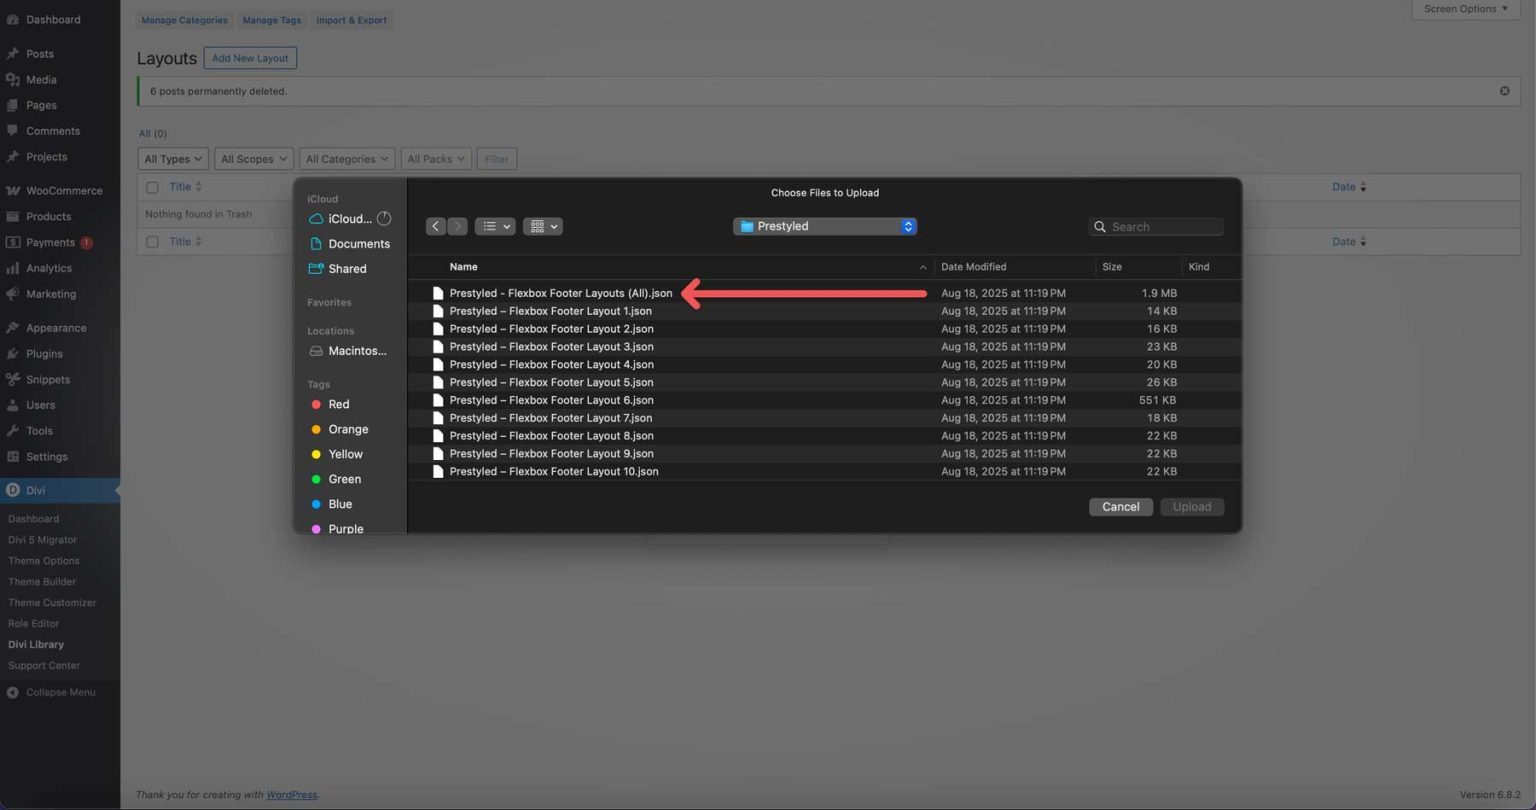1536x810 pixels.
Task: Click the Add New Layout button
Action: 250,58
